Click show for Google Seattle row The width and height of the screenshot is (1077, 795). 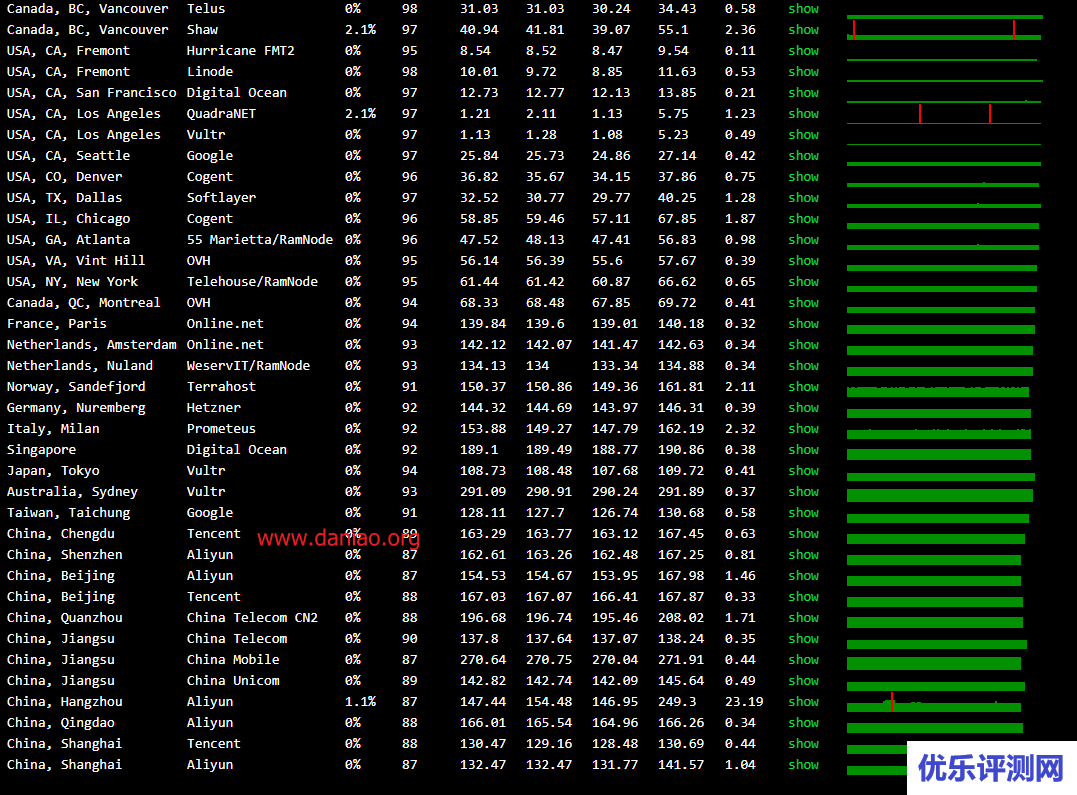pyautogui.click(x=803, y=156)
